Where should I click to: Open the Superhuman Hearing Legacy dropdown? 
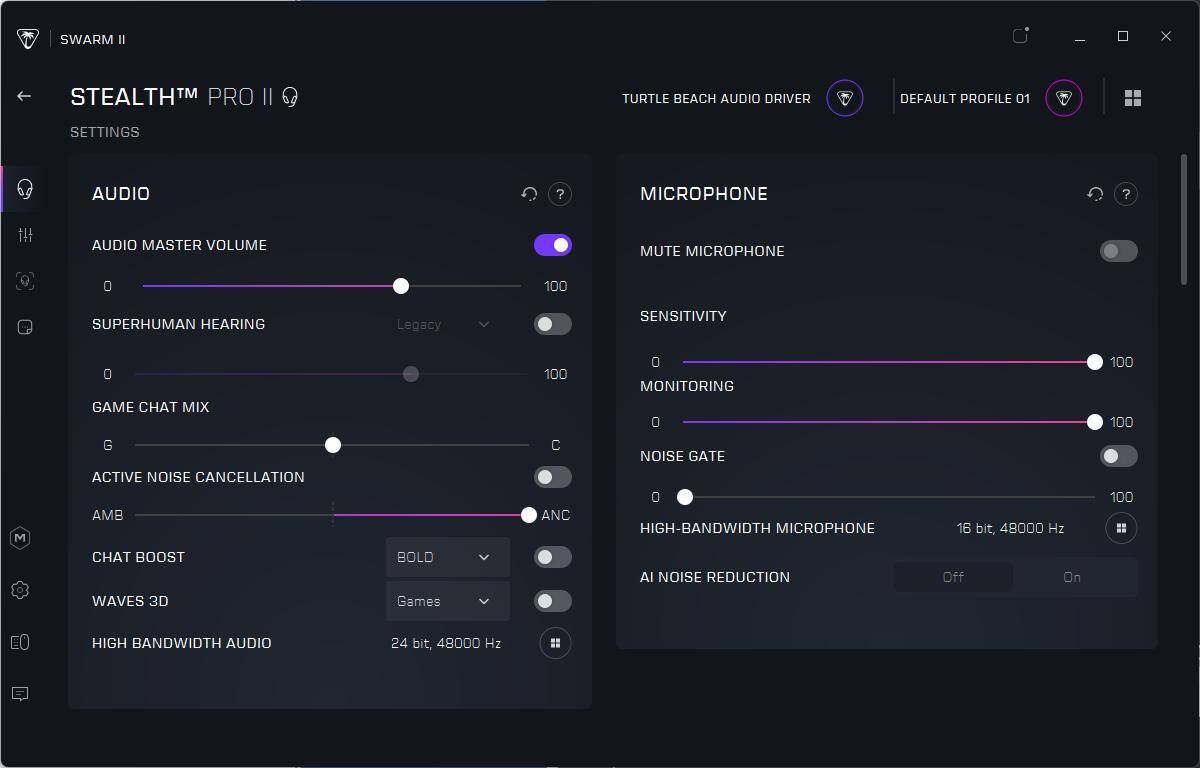click(x=443, y=324)
